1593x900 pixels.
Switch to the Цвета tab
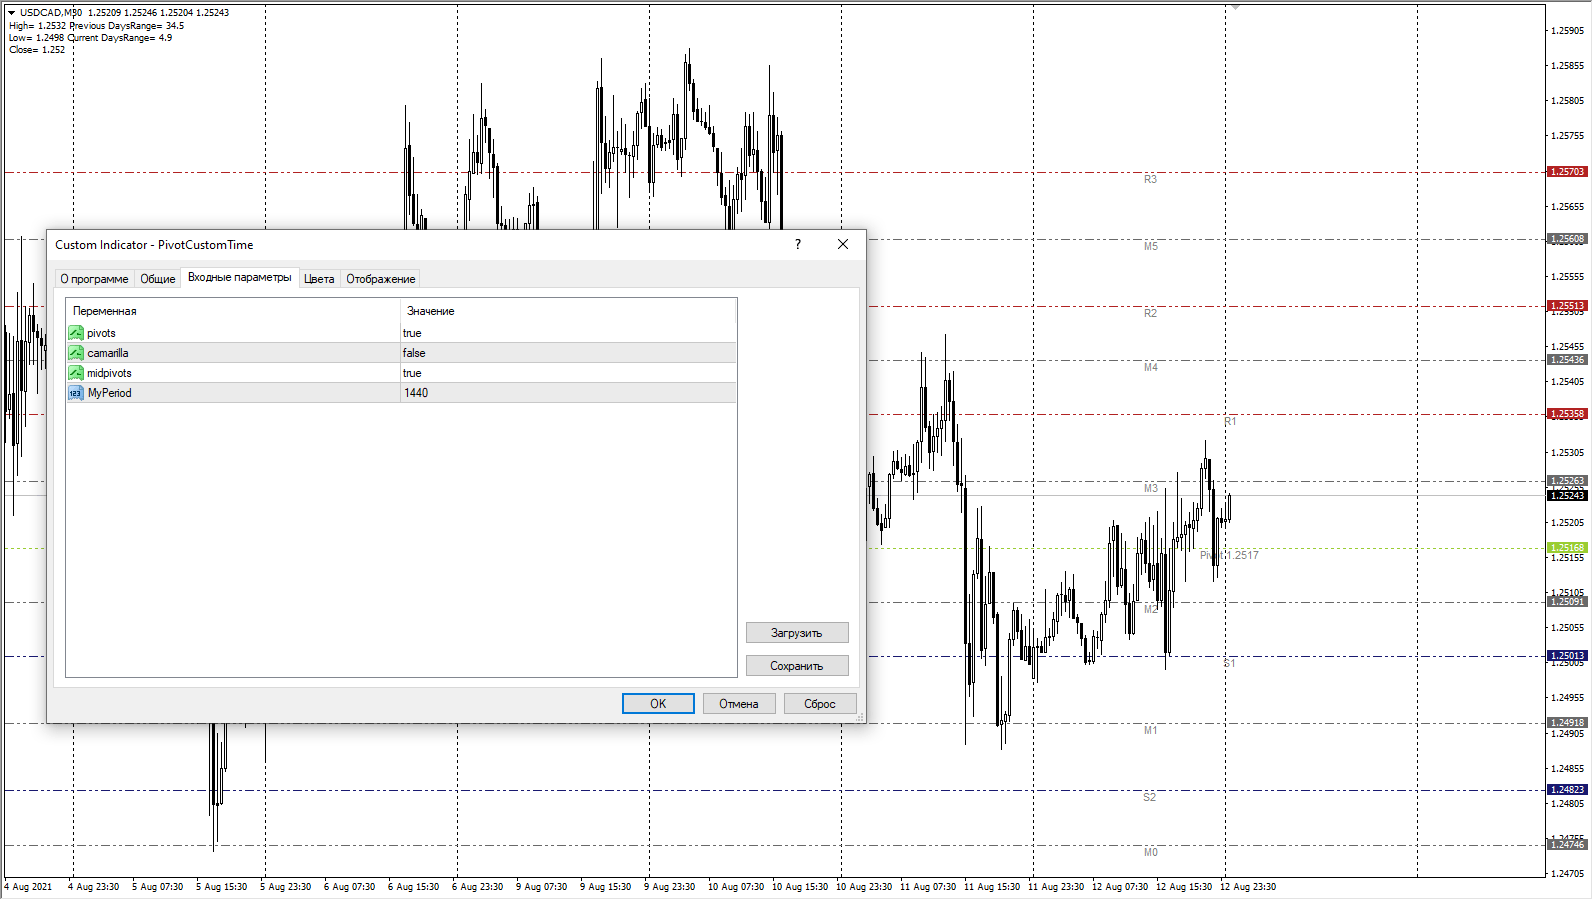click(319, 279)
